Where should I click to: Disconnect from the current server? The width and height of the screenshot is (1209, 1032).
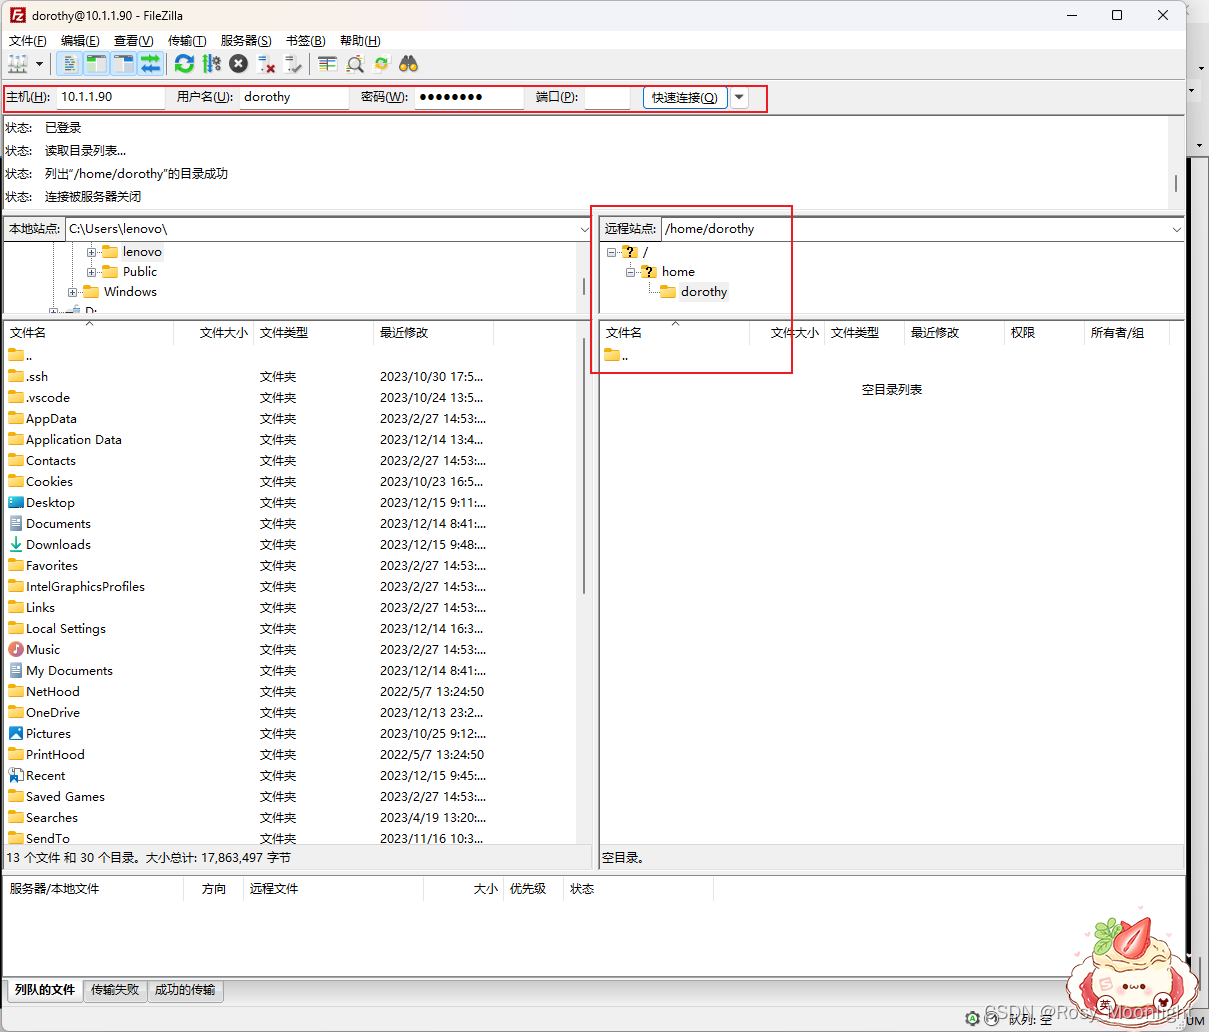pyautogui.click(x=266, y=64)
